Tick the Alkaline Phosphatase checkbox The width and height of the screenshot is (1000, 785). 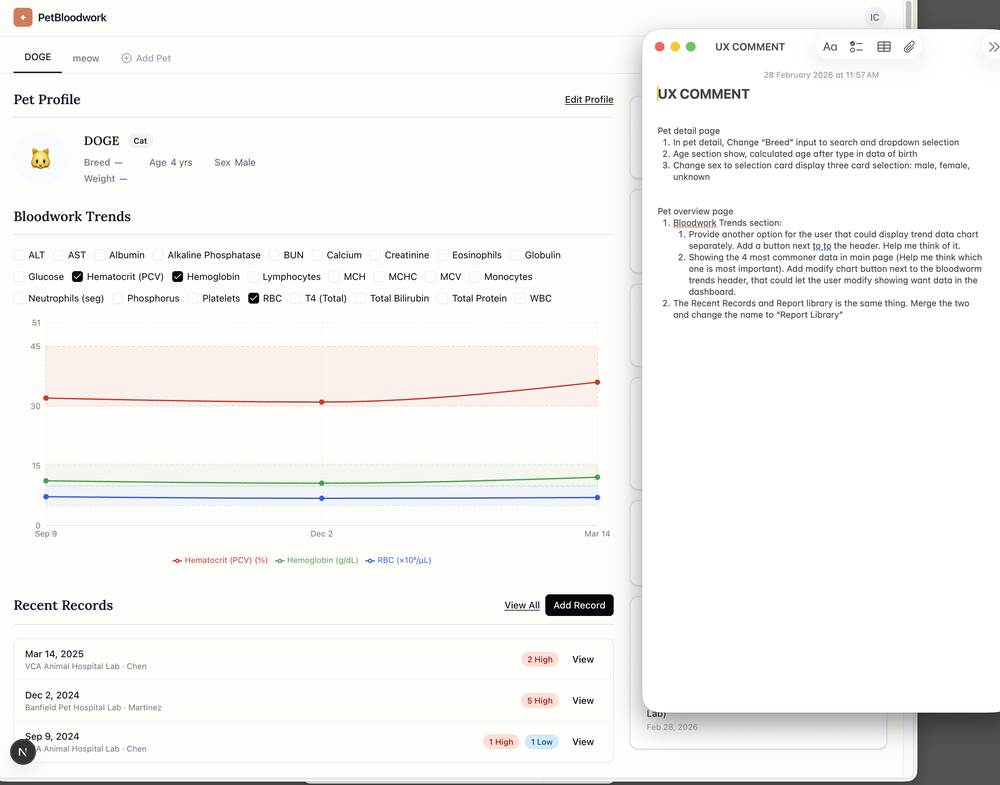click(158, 255)
